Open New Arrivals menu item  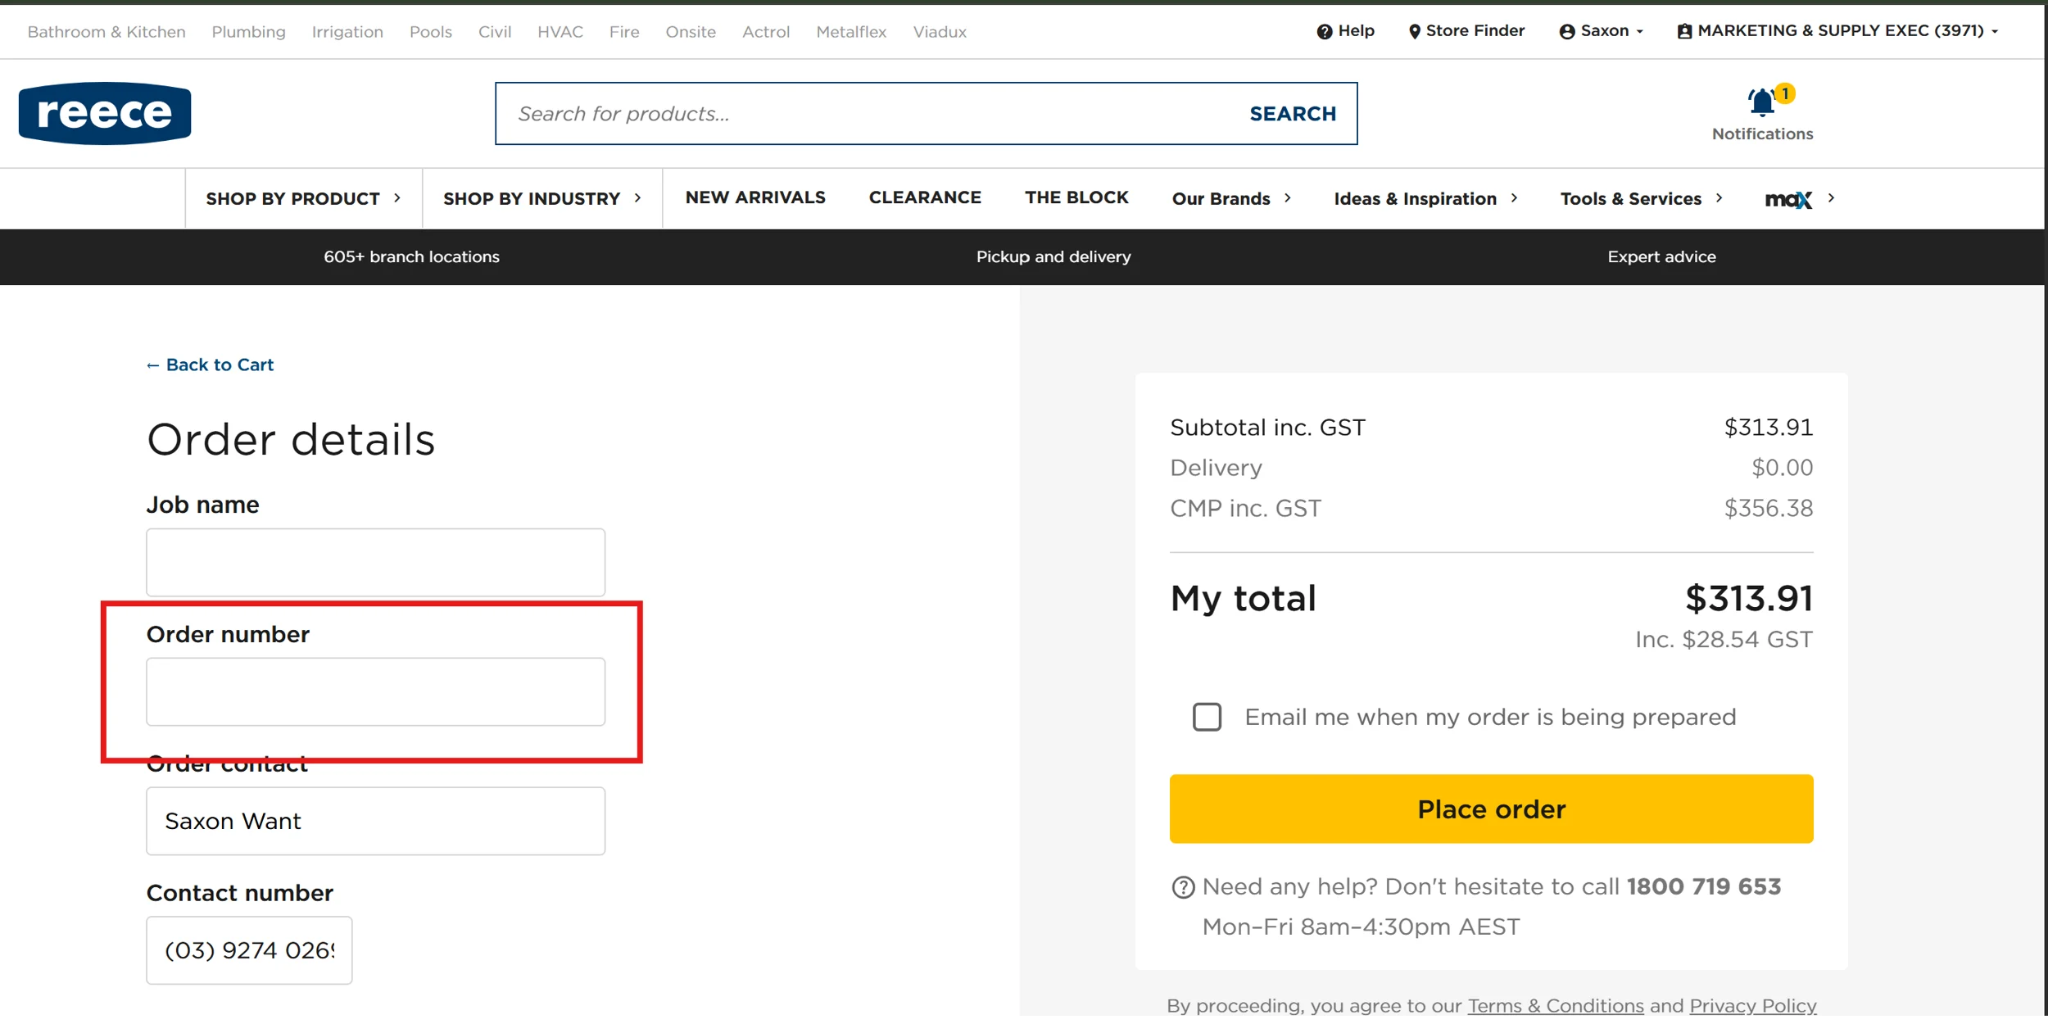click(x=755, y=197)
